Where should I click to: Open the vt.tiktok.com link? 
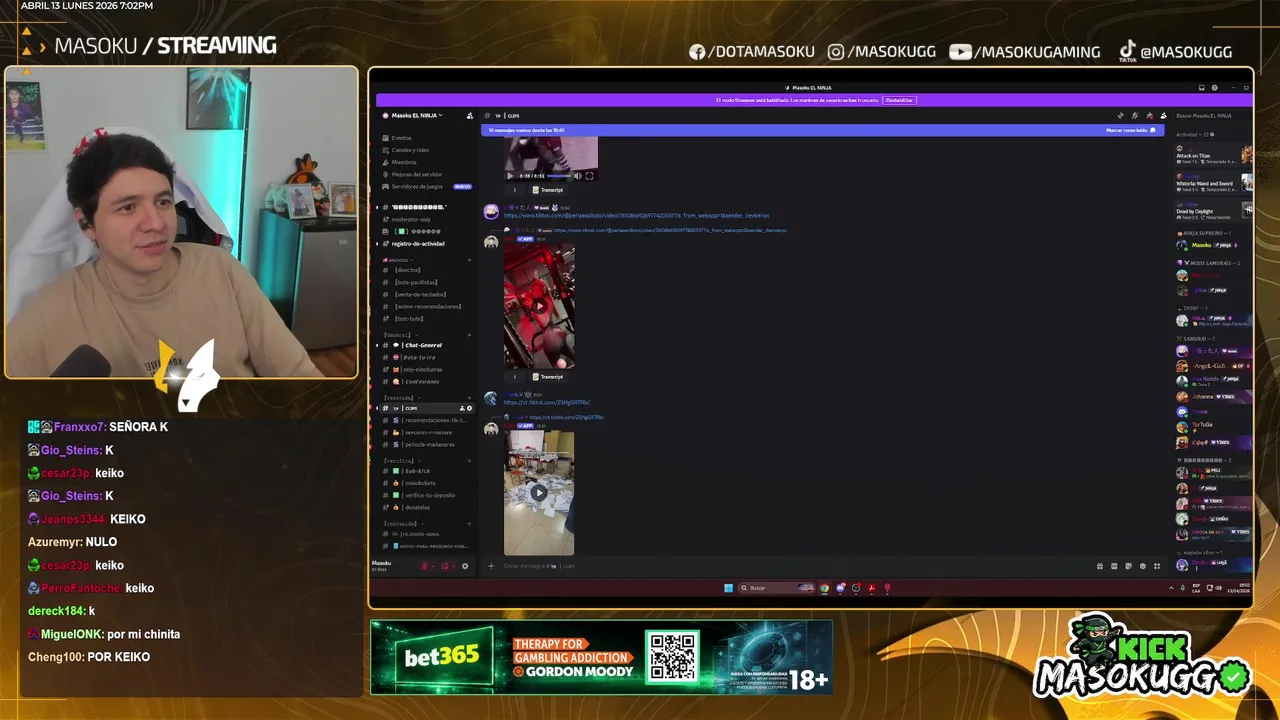point(547,402)
